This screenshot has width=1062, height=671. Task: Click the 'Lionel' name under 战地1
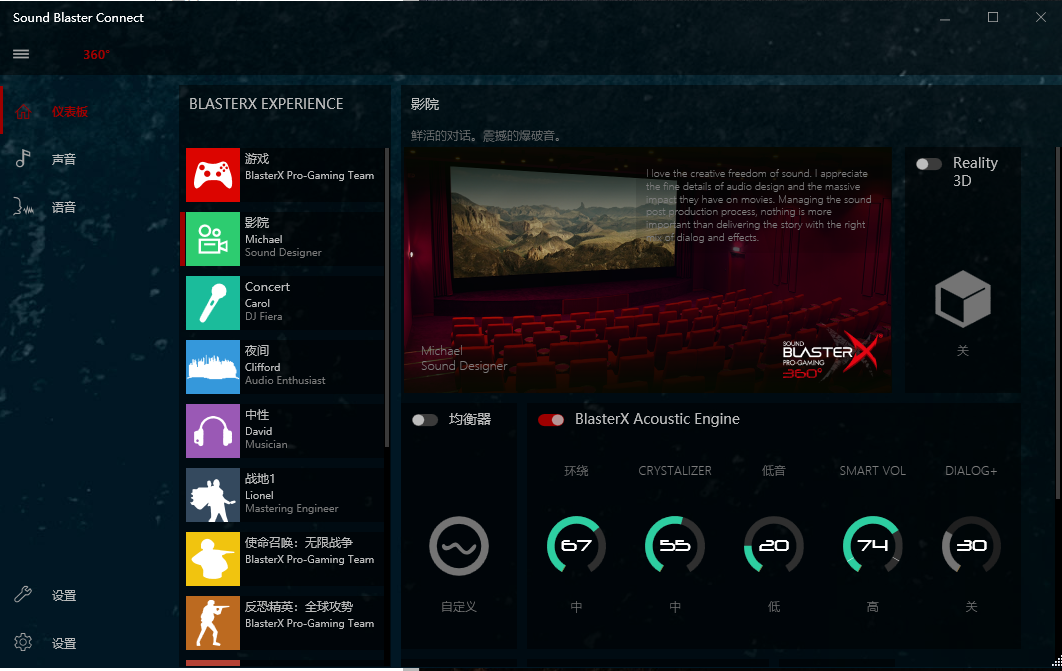pyautogui.click(x=259, y=495)
